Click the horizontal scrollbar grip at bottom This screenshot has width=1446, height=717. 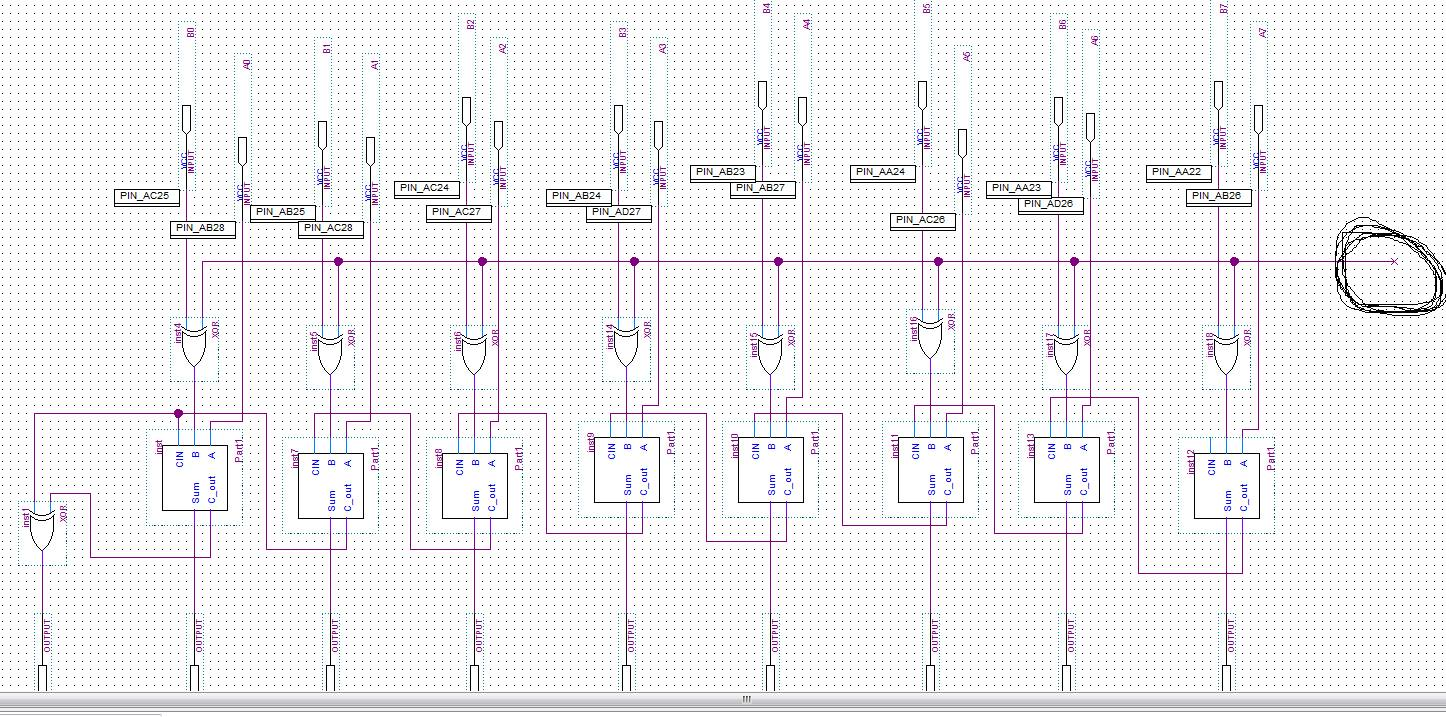[745, 700]
